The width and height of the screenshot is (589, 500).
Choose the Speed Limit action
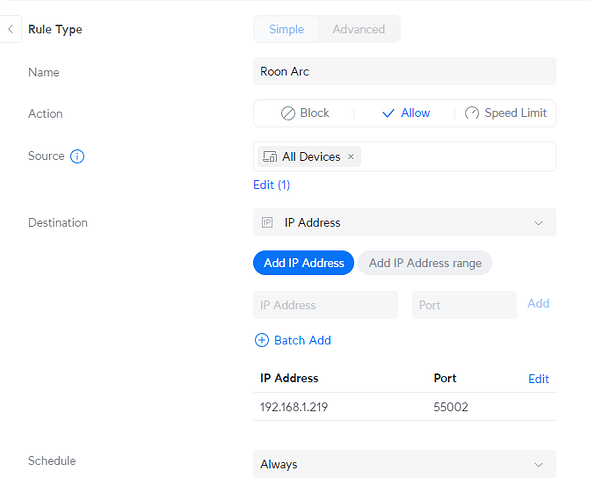[506, 113]
